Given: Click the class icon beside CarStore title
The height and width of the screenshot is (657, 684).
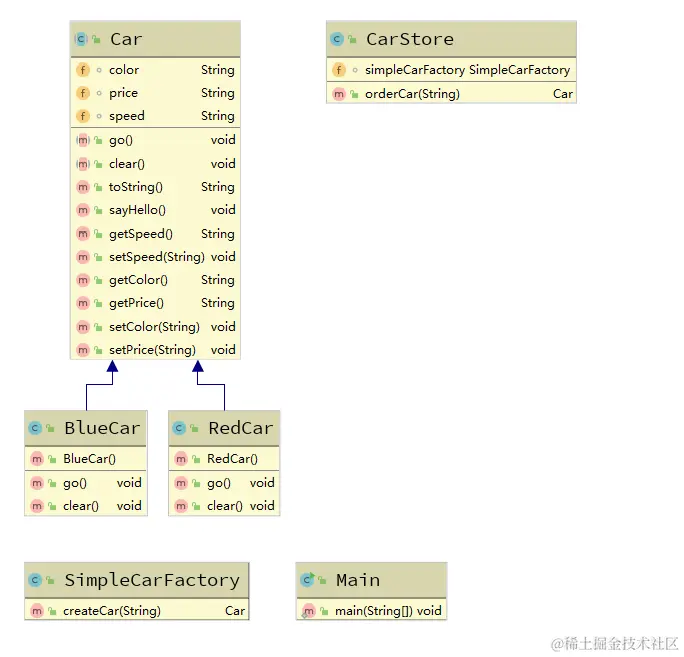Looking at the screenshot, I should coord(337,39).
